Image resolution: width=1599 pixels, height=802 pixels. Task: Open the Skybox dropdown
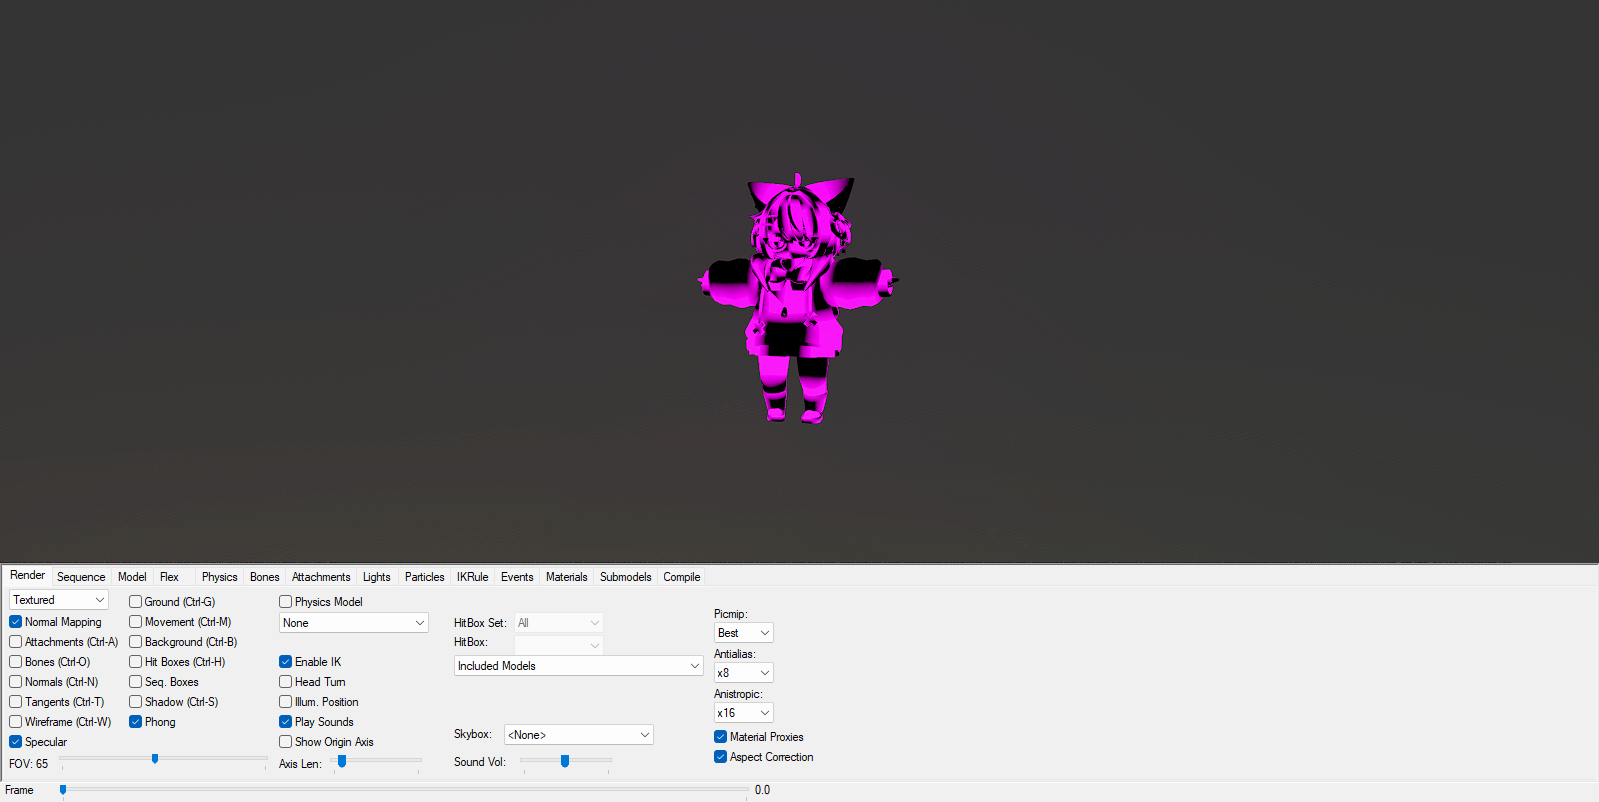(x=579, y=735)
